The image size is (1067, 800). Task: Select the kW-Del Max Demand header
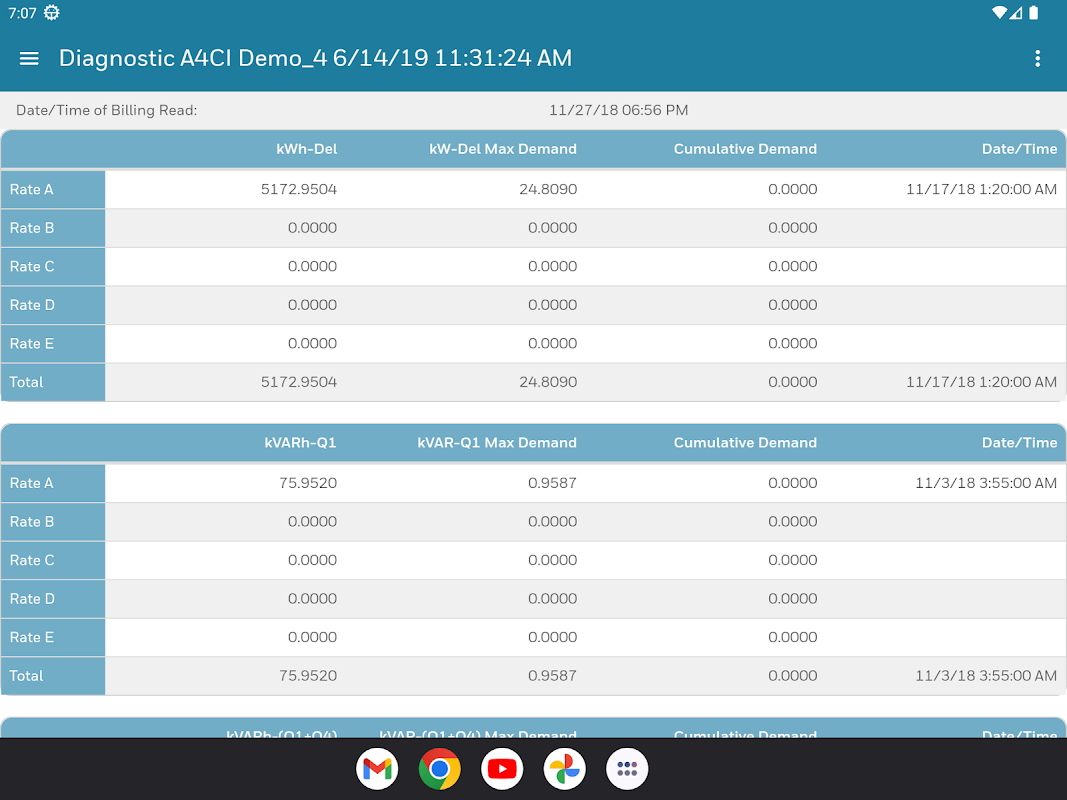pyautogui.click(x=503, y=149)
